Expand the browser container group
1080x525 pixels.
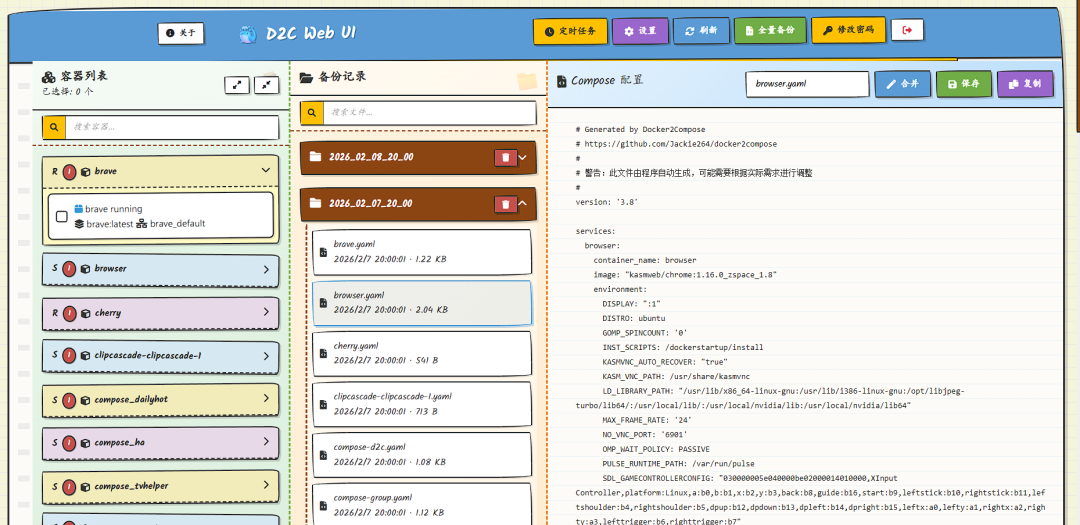click(x=266, y=269)
